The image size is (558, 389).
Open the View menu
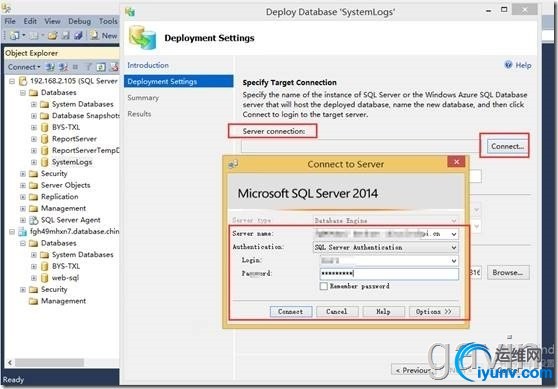[x=52, y=21]
